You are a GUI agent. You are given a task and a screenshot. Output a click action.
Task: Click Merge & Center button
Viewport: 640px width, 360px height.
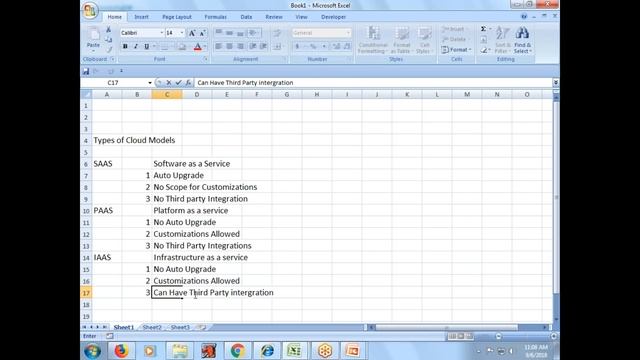coord(278,47)
